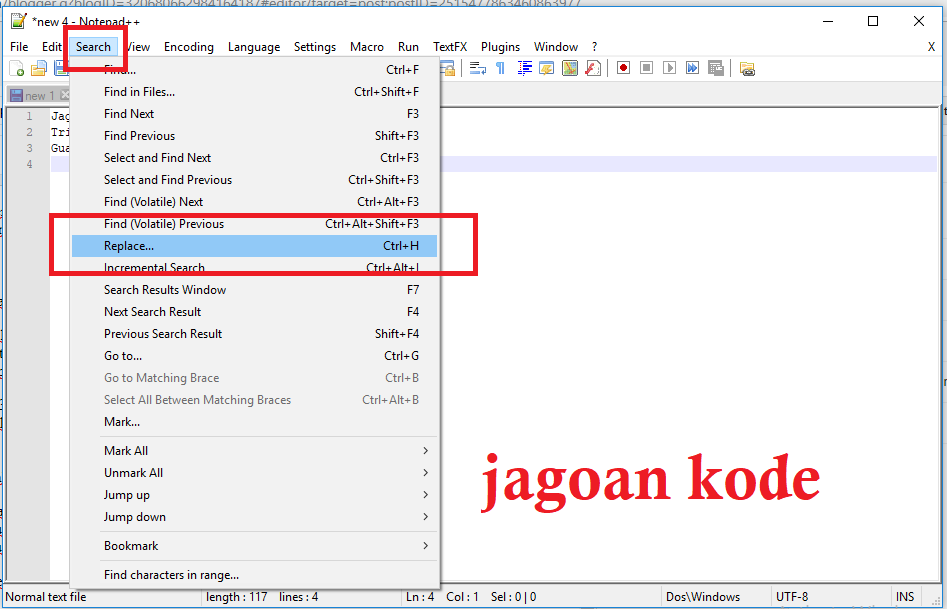947x609 pixels.
Task: Choose Next Search Result
Action: pyautogui.click(x=254, y=312)
